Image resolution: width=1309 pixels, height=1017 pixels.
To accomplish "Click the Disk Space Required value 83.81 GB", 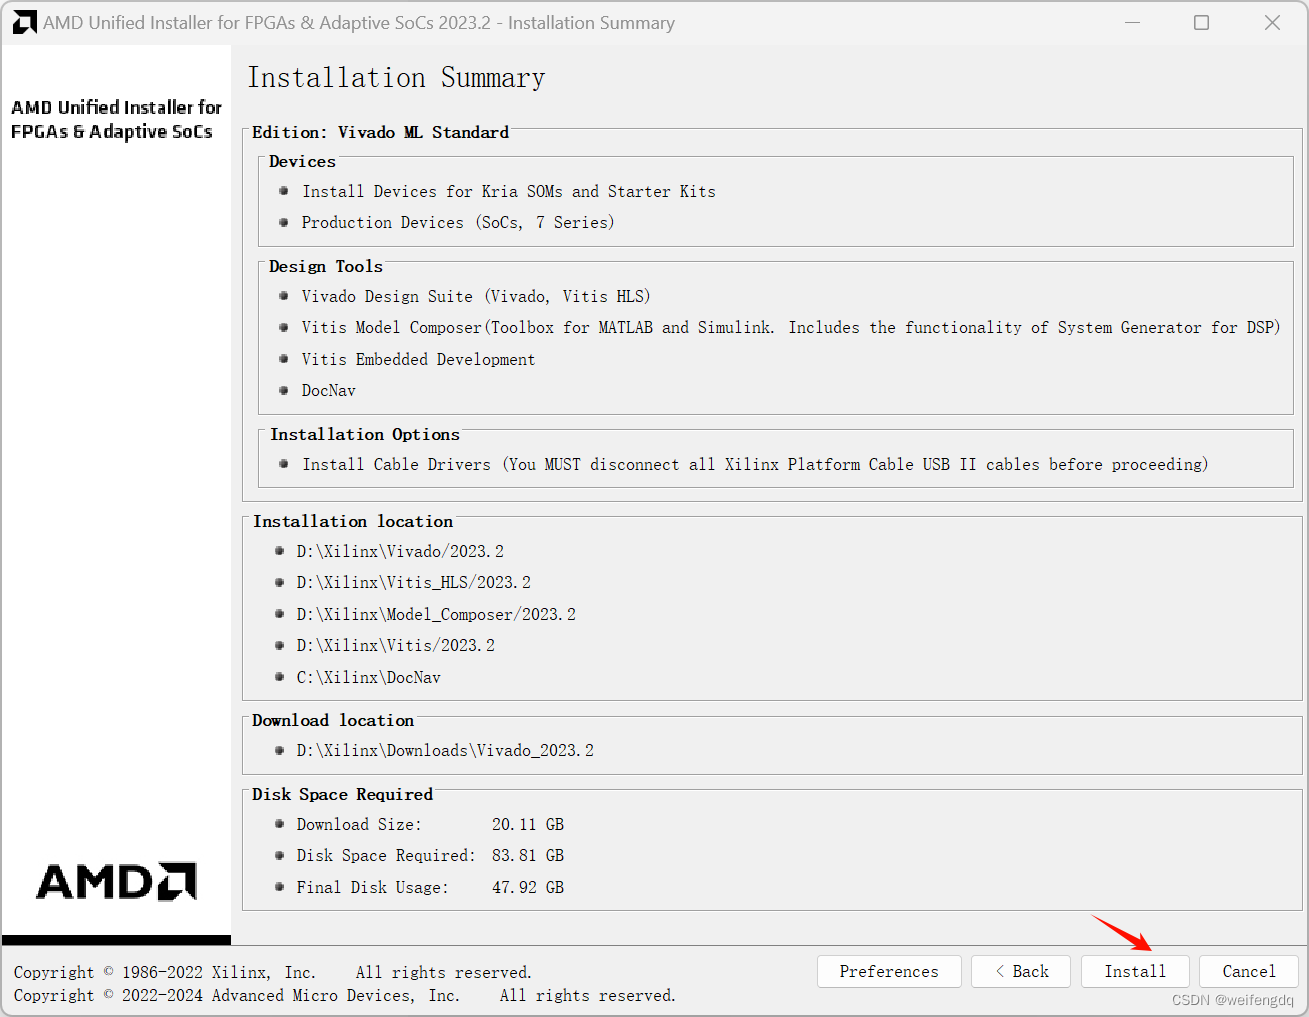I will click(x=528, y=855).
